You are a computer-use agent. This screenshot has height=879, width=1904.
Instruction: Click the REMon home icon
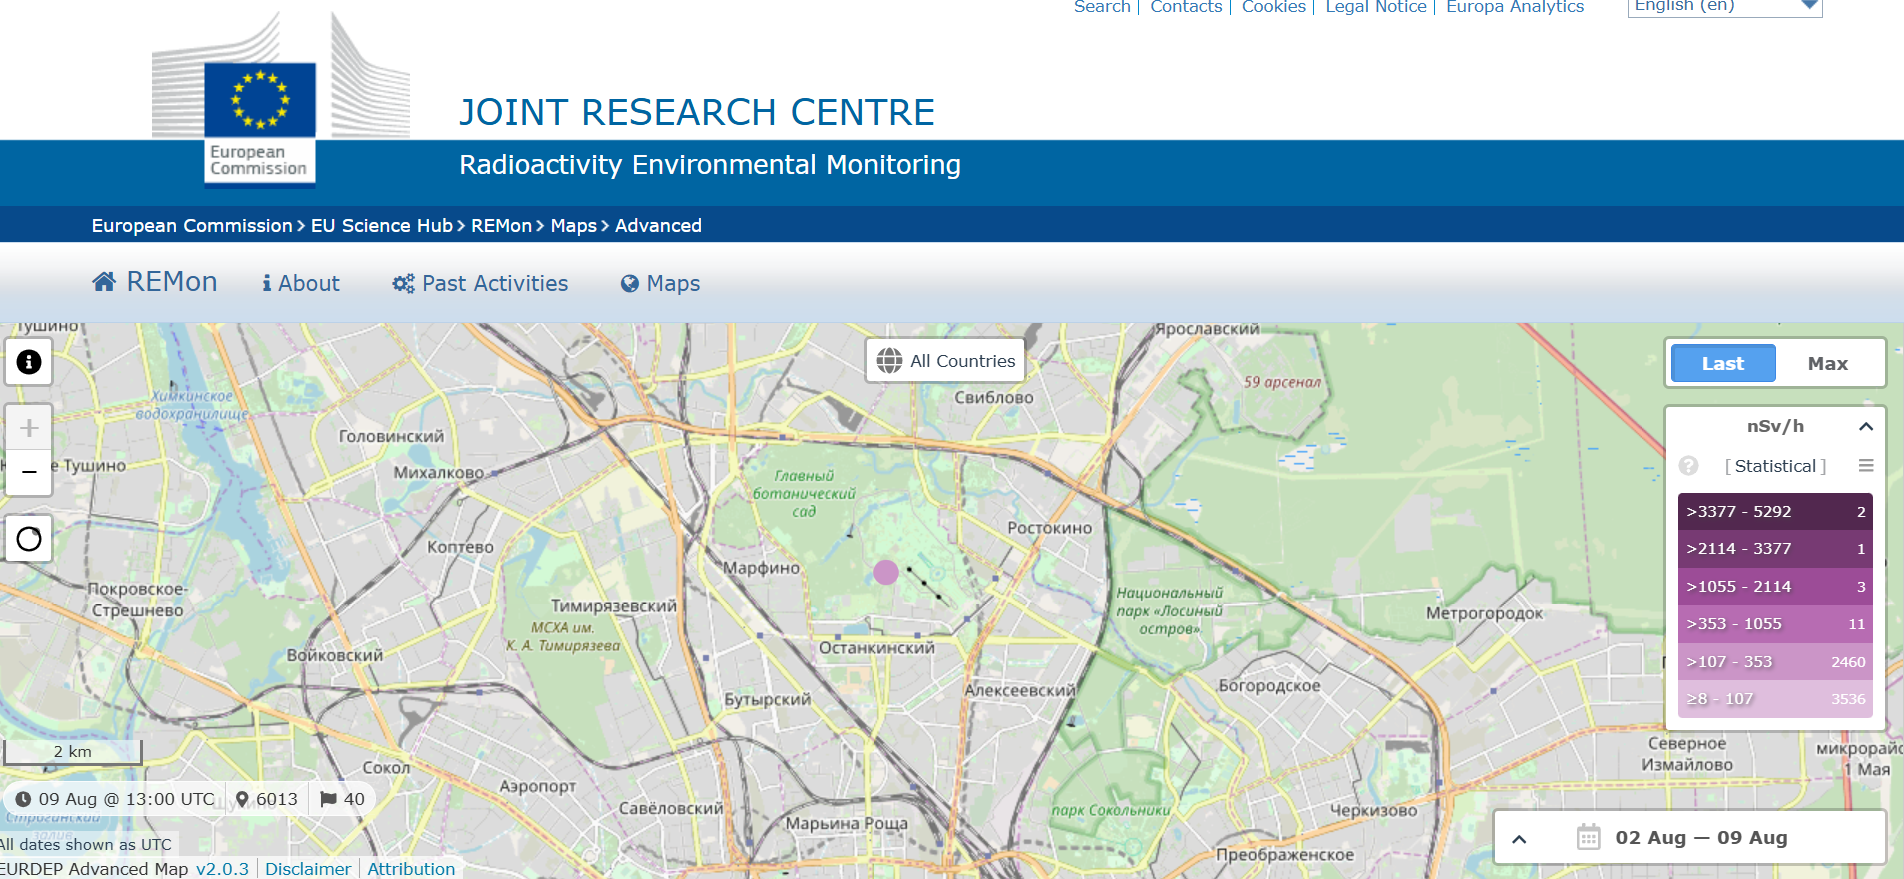[x=104, y=282]
